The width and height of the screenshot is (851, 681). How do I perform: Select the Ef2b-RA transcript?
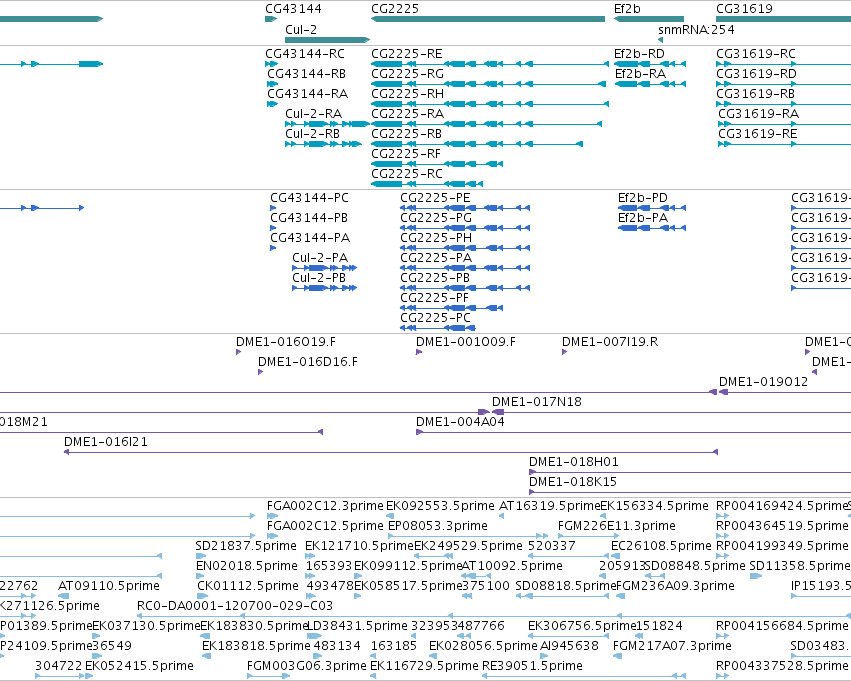pos(640,74)
